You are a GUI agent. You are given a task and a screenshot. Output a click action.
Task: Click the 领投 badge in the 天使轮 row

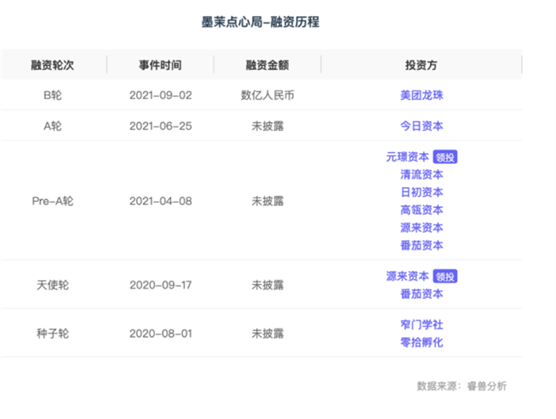[x=445, y=276]
